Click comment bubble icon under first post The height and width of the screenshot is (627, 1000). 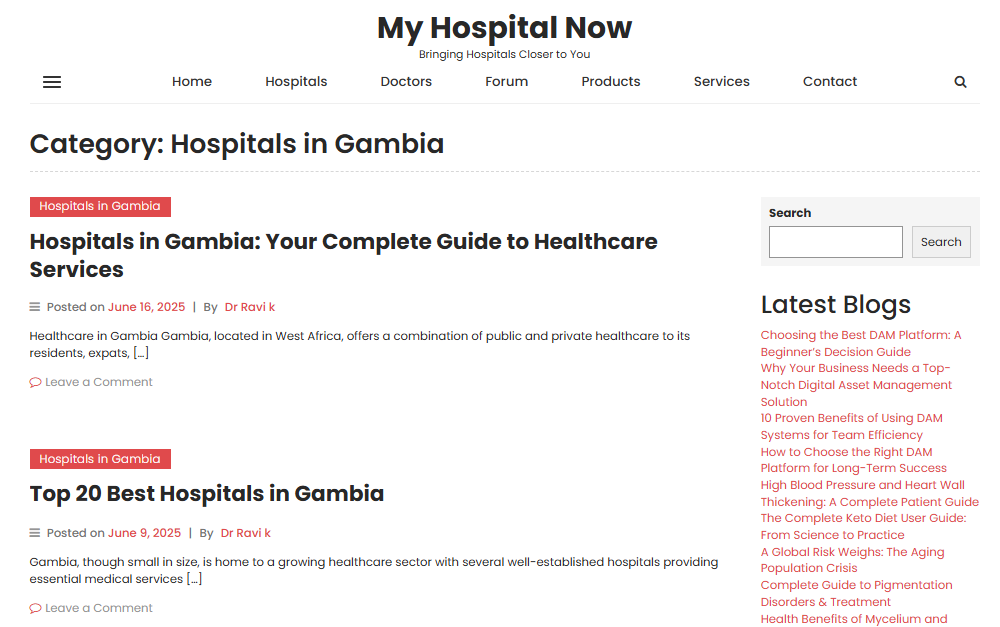tap(35, 382)
